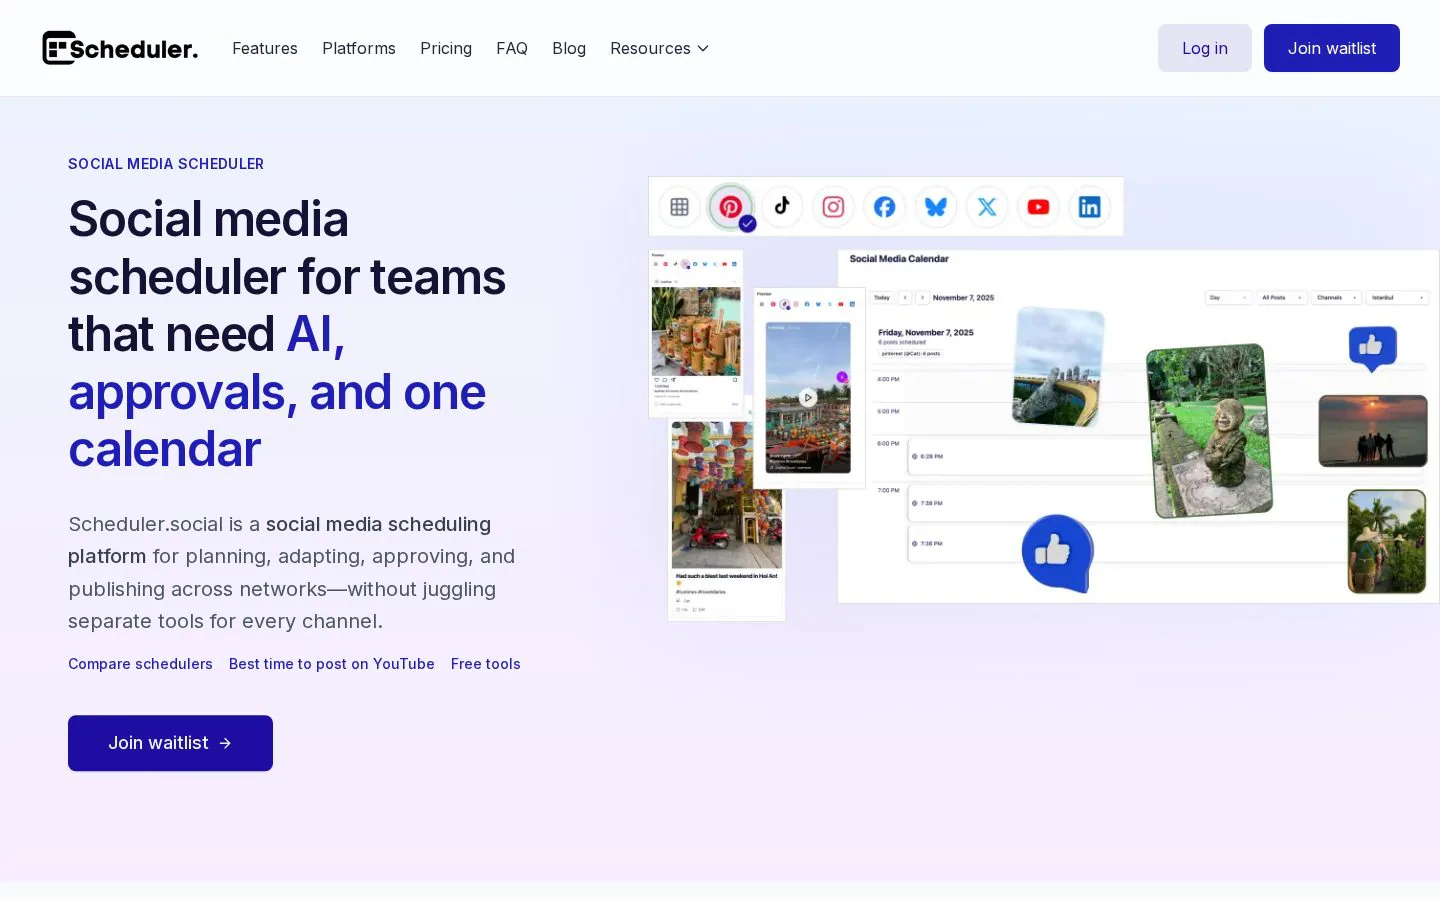Open the Platforms nav item
The height and width of the screenshot is (900, 1440).
(x=359, y=48)
